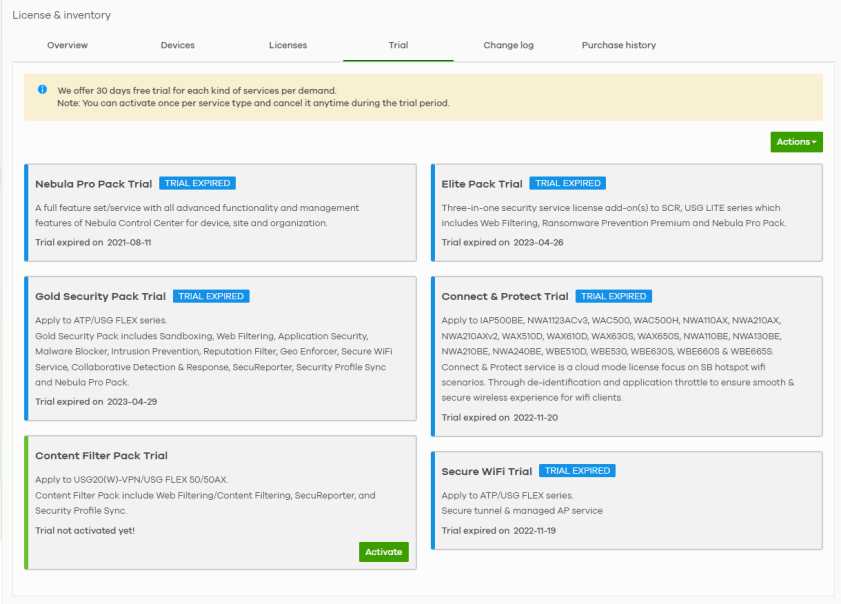
Task: Click Trial Expired badge on Connect & Protect
Action: click(614, 296)
